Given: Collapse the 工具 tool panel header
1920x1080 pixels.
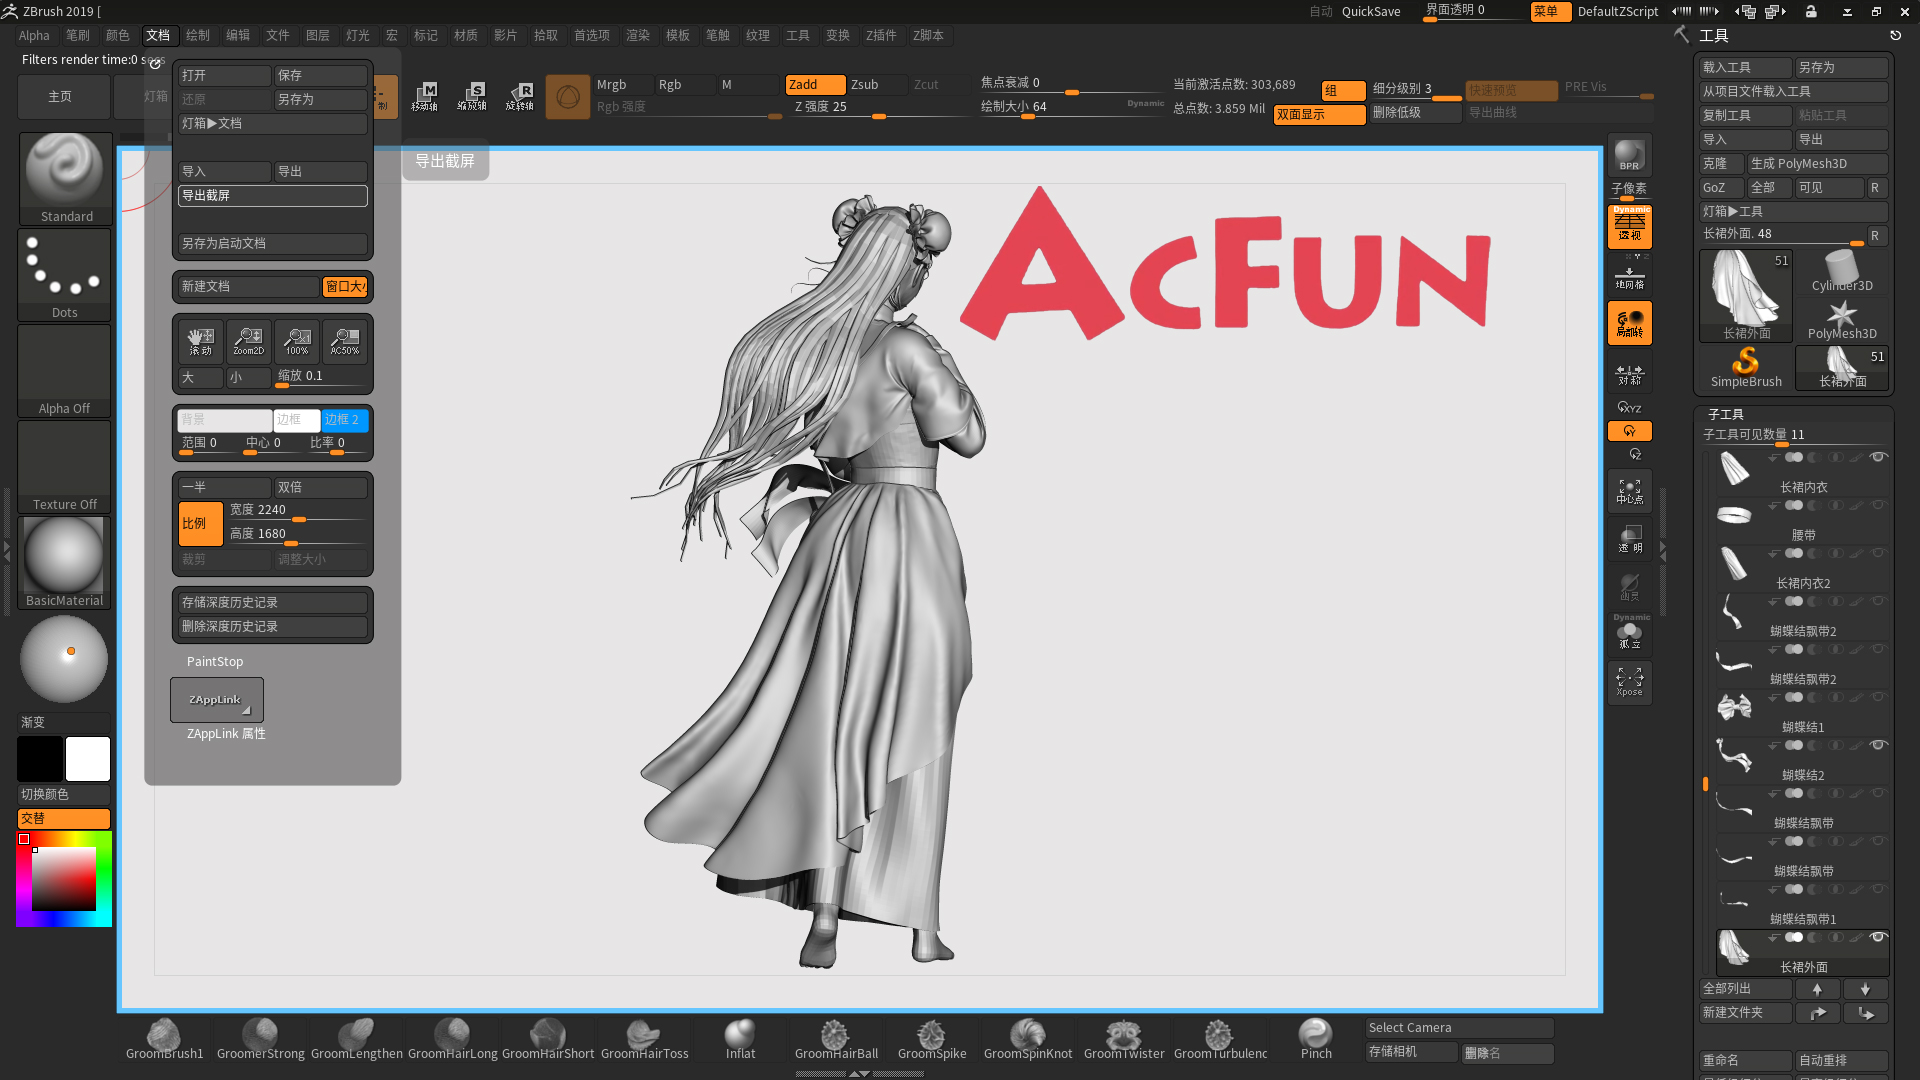Looking at the screenshot, I should (x=1714, y=36).
